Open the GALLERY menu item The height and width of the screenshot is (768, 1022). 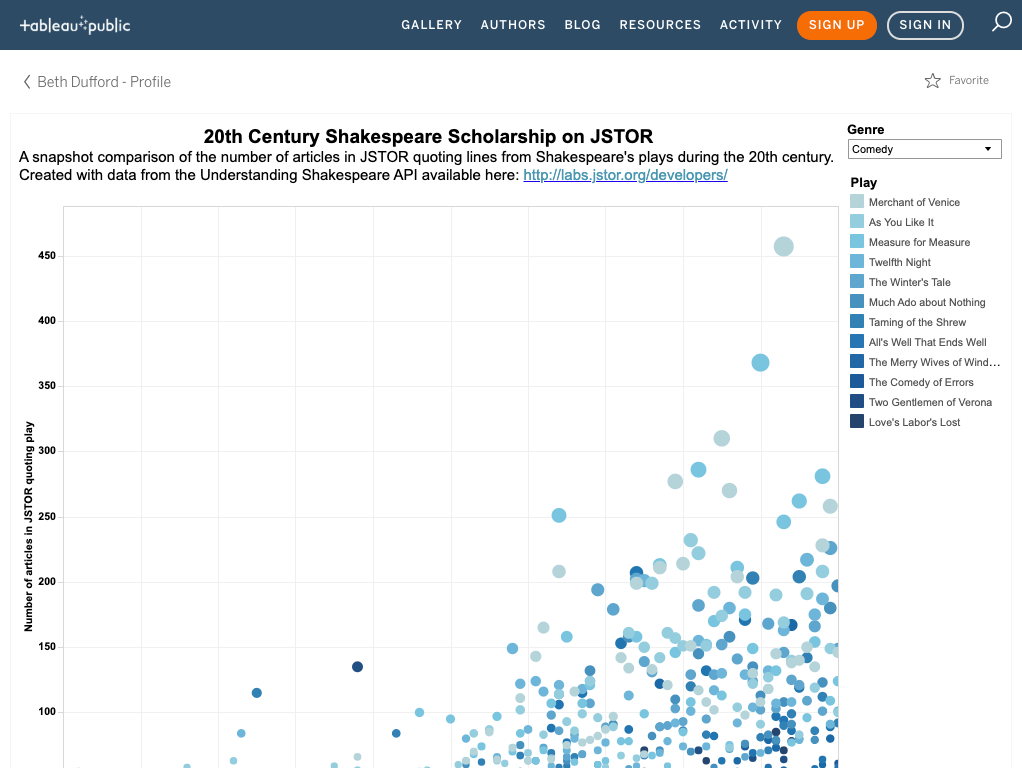point(431,25)
